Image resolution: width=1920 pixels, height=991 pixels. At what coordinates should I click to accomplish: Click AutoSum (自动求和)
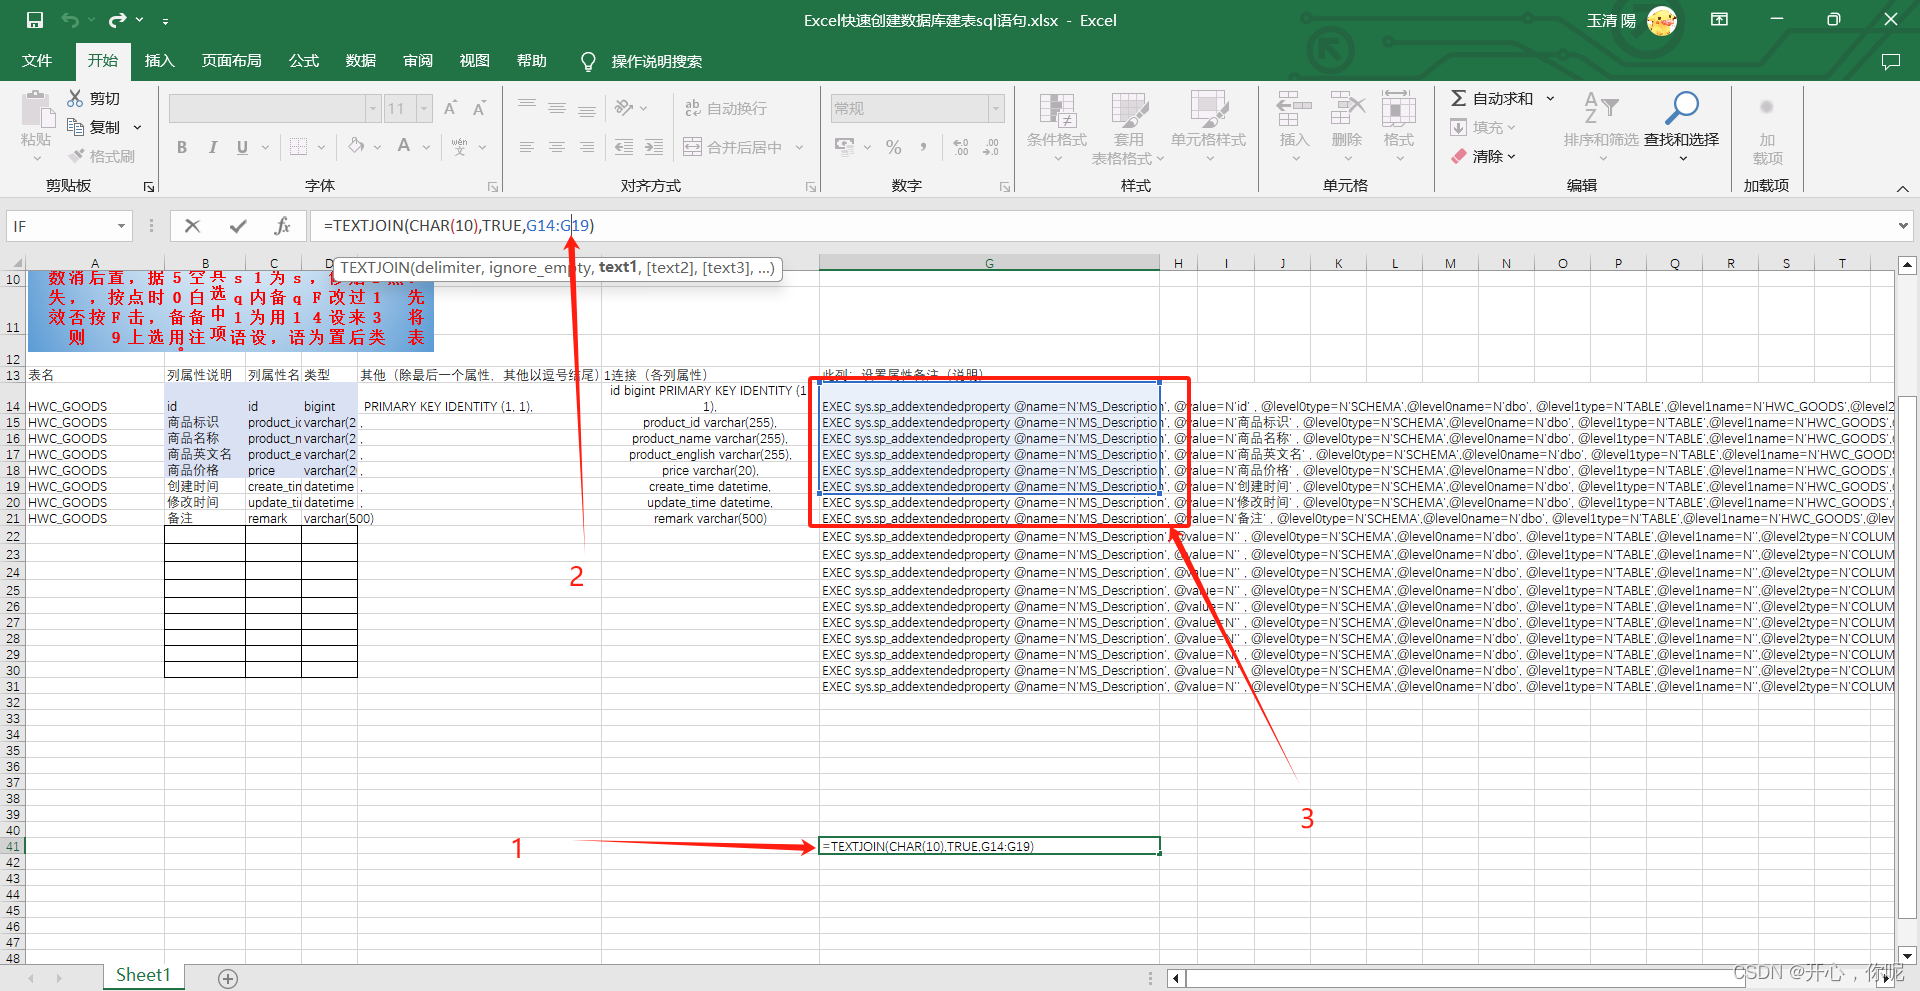(1491, 98)
